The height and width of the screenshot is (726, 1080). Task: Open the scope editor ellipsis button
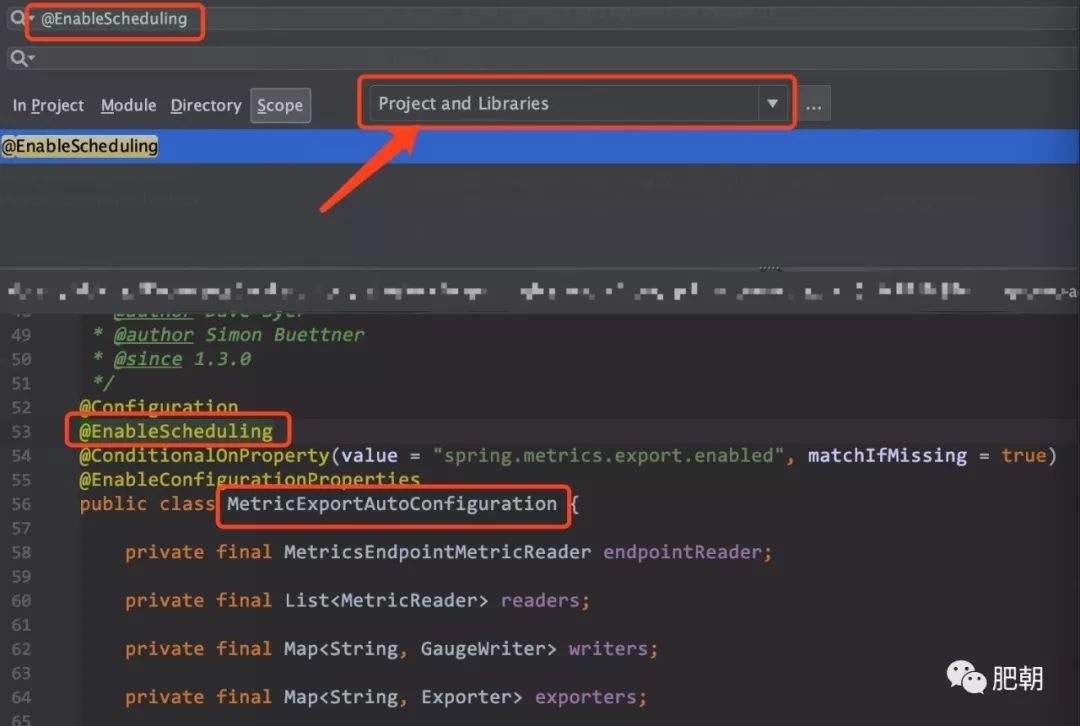(813, 104)
